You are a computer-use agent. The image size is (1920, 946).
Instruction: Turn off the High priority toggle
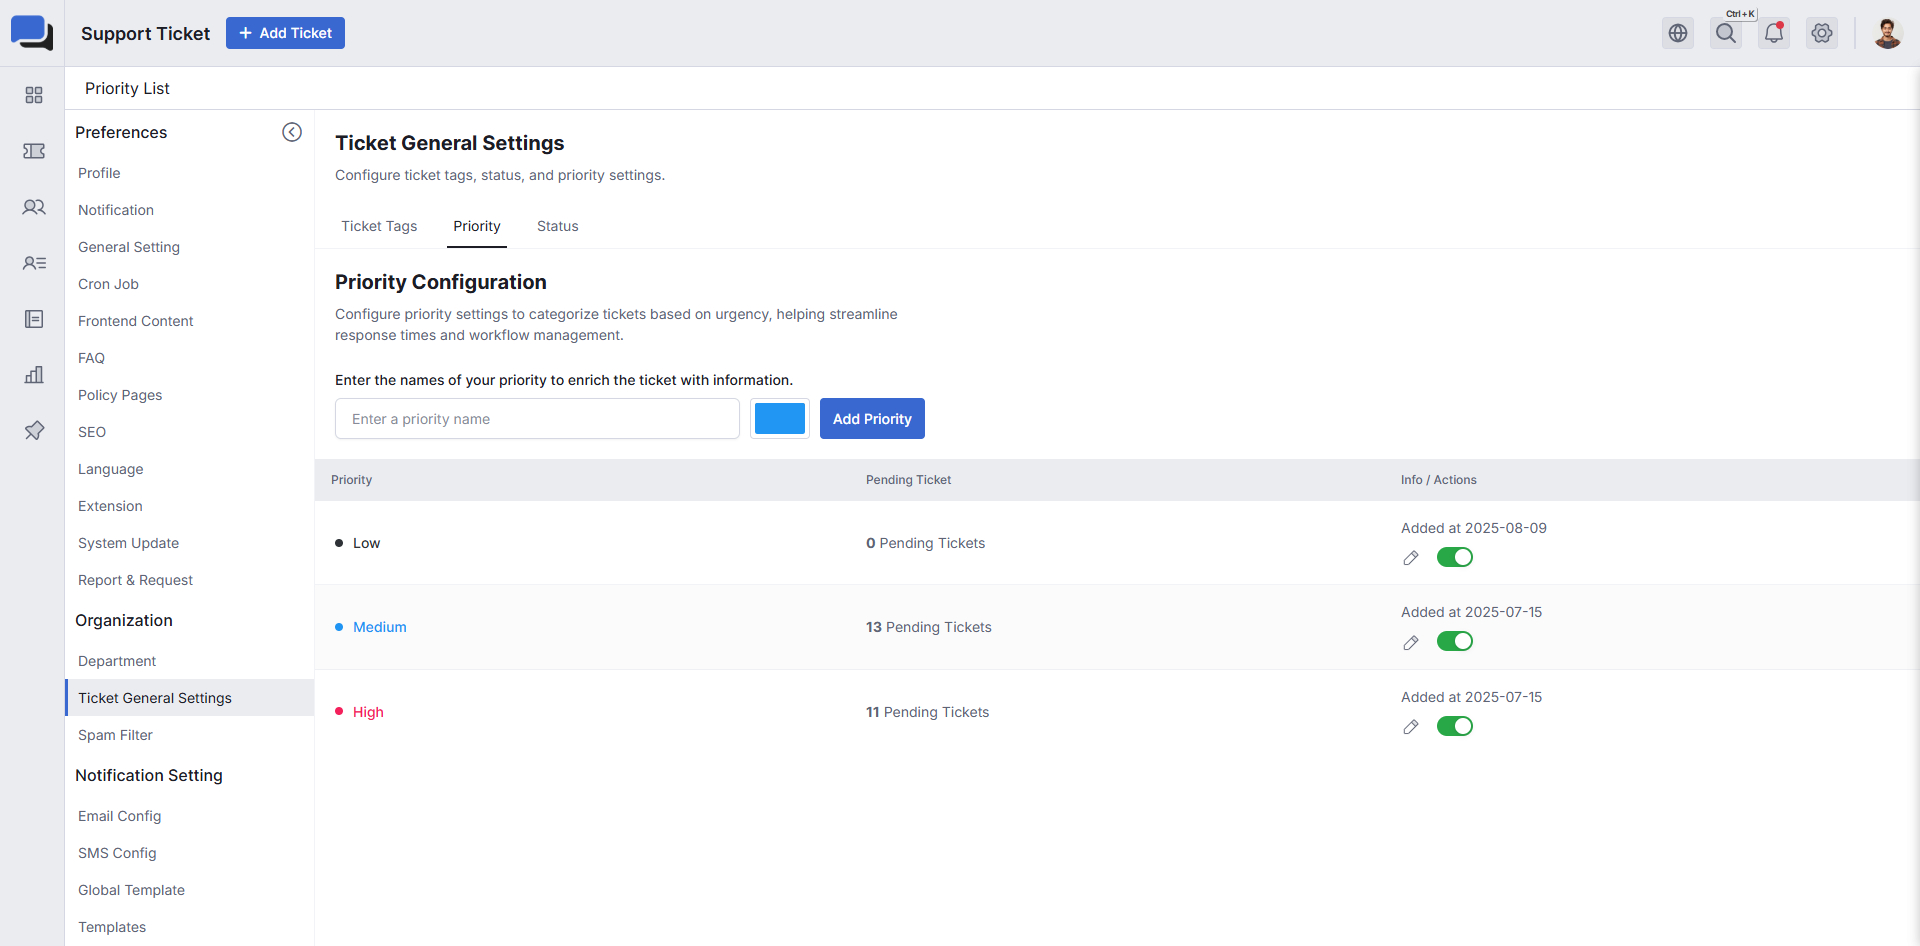(1455, 726)
